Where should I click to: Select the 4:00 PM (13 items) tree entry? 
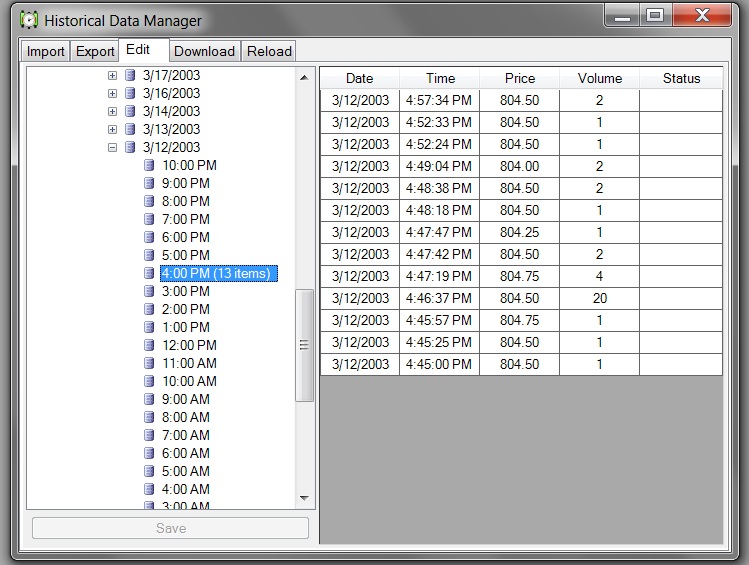point(218,273)
